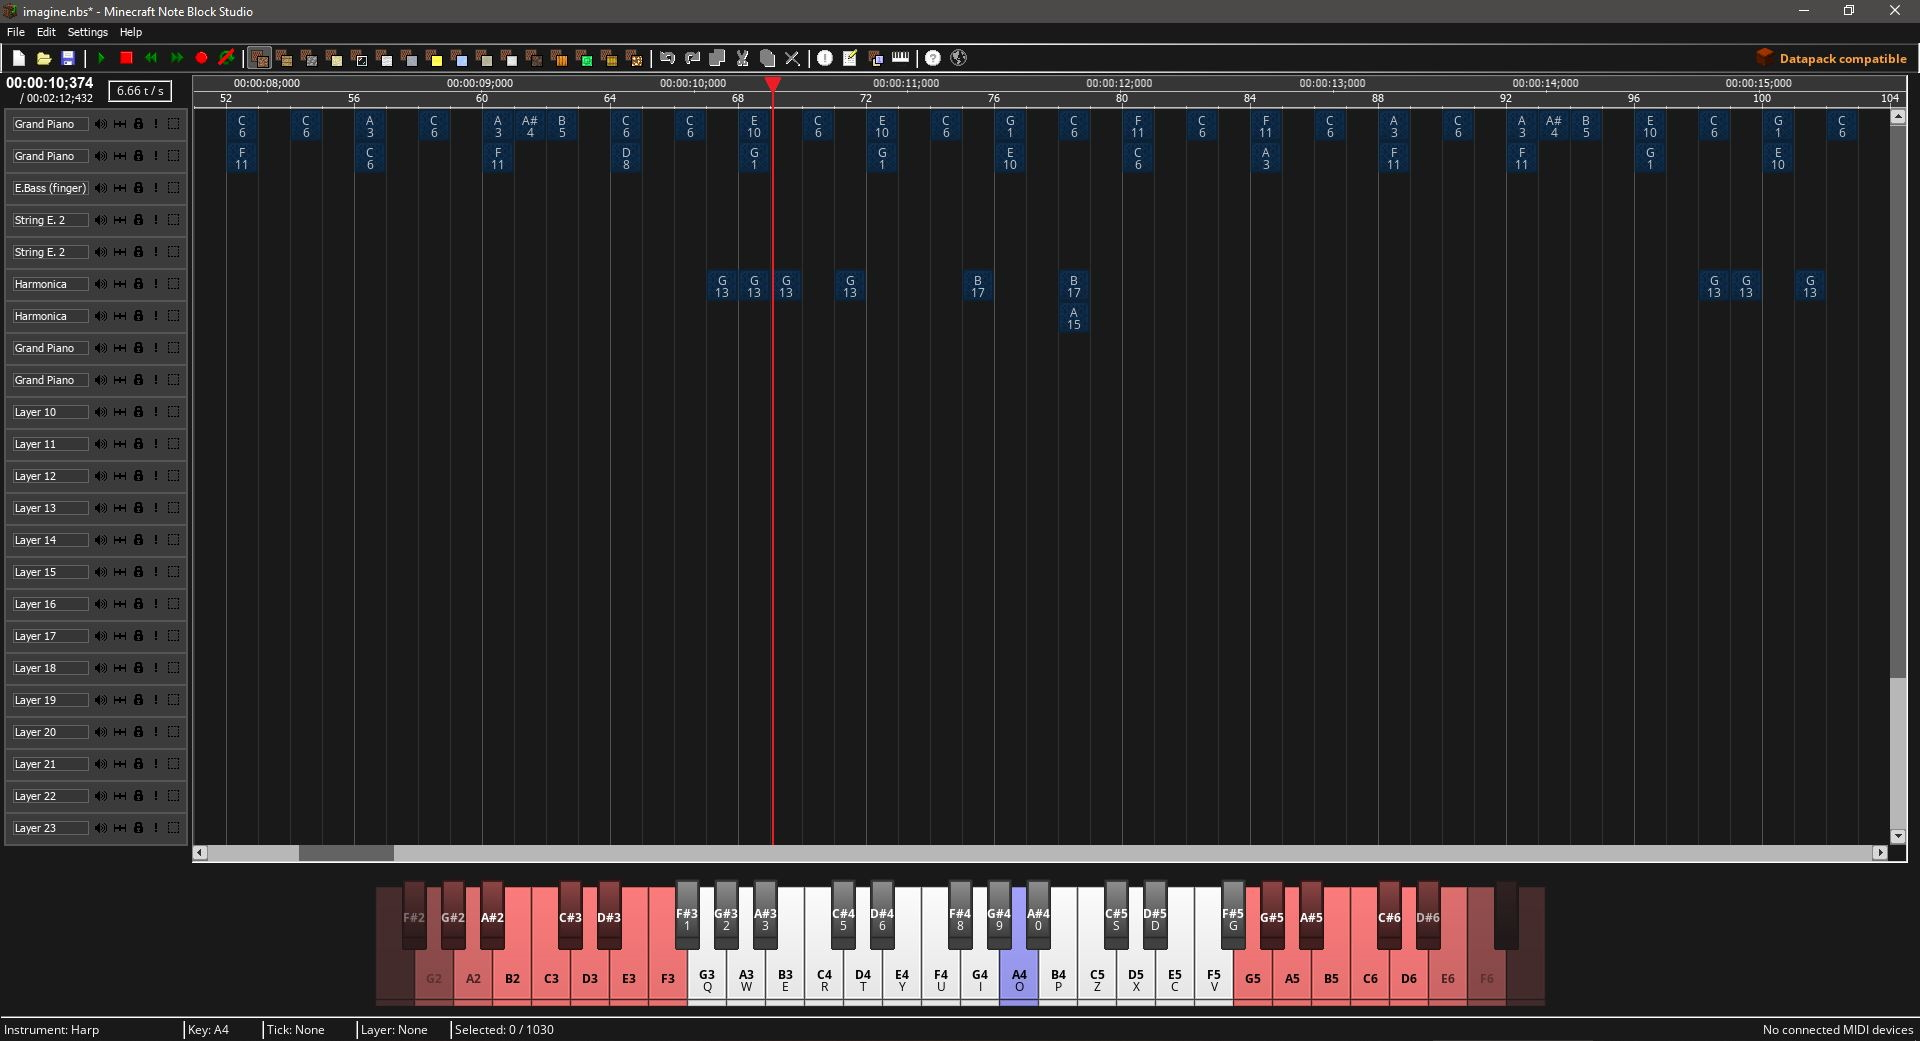Image resolution: width=1920 pixels, height=1041 pixels.
Task: Click the horizontal timeline scrollbar thumb
Action: 346,853
